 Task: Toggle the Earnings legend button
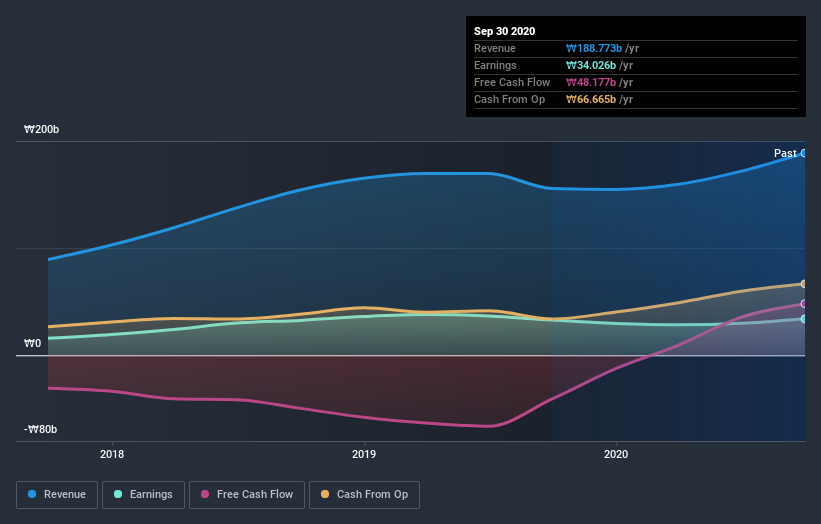(x=143, y=495)
